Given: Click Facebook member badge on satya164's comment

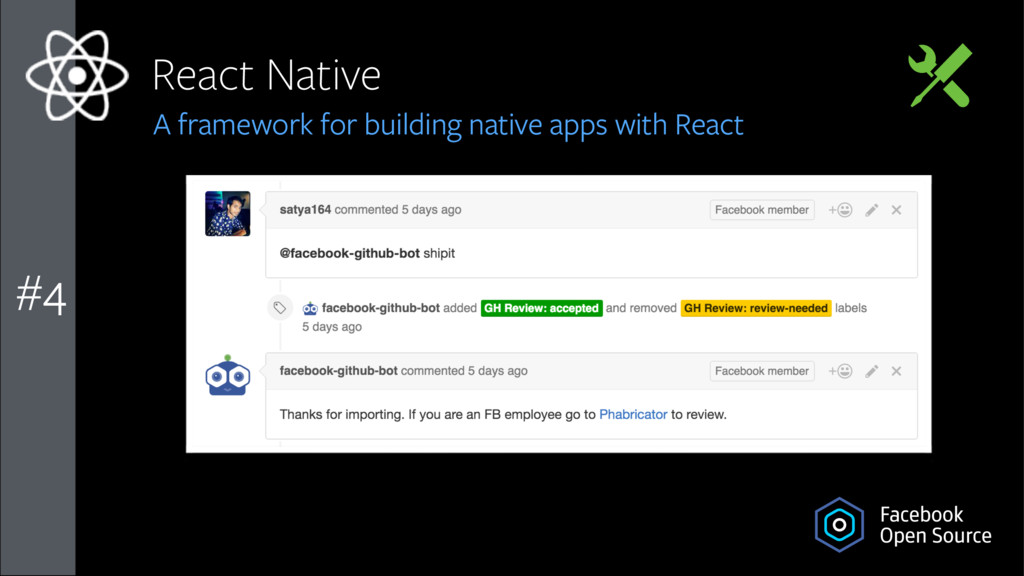Looking at the screenshot, I should coord(762,210).
